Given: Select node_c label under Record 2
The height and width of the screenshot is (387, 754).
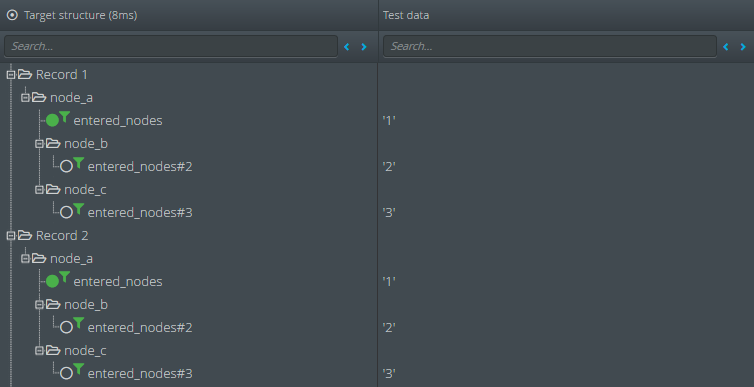Looking at the screenshot, I should [x=85, y=351].
